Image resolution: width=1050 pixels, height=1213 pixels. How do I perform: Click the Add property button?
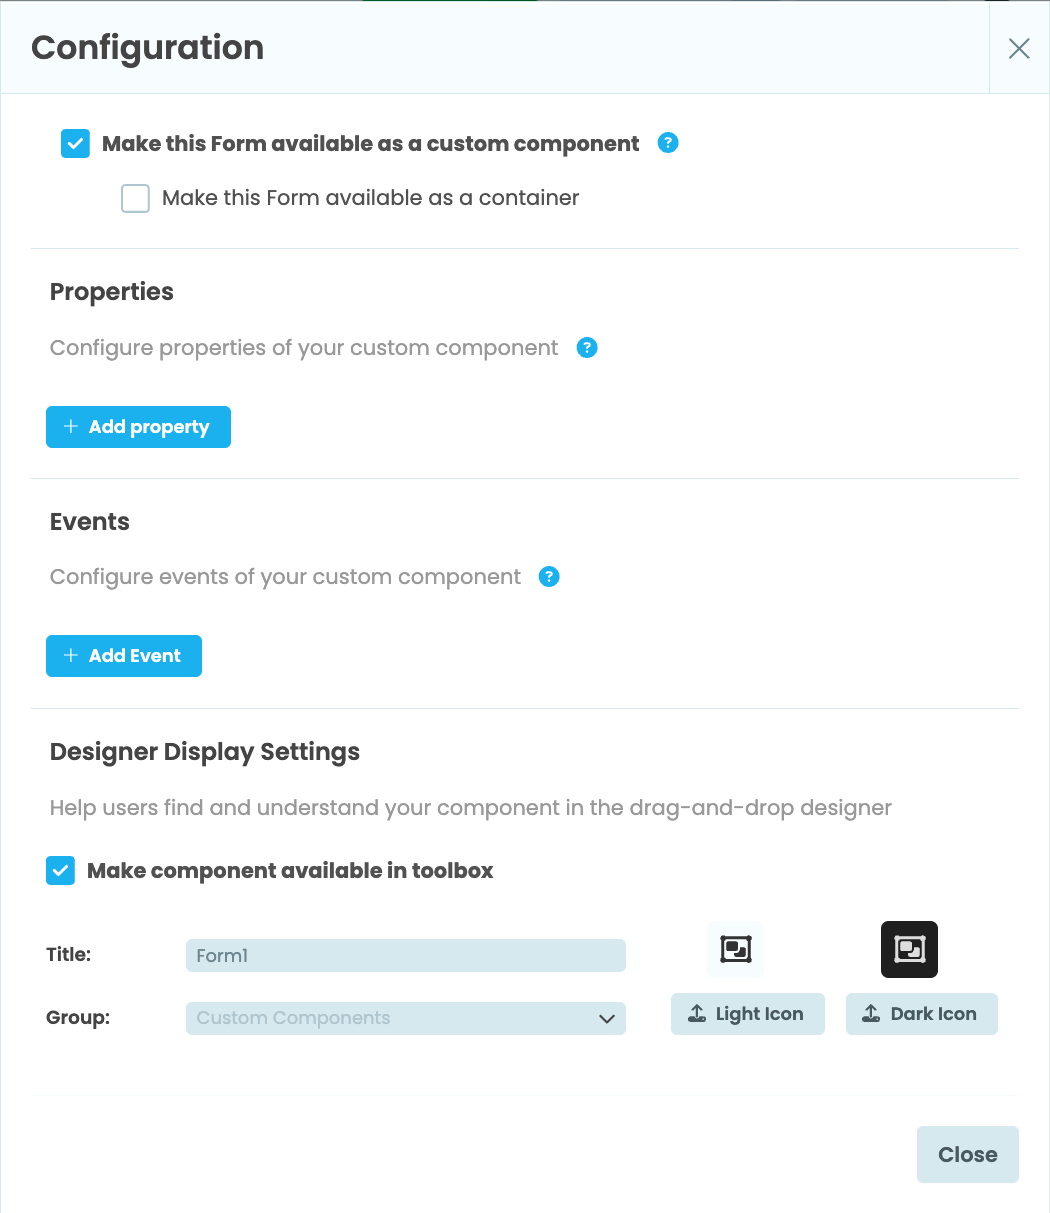tap(138, 427)
